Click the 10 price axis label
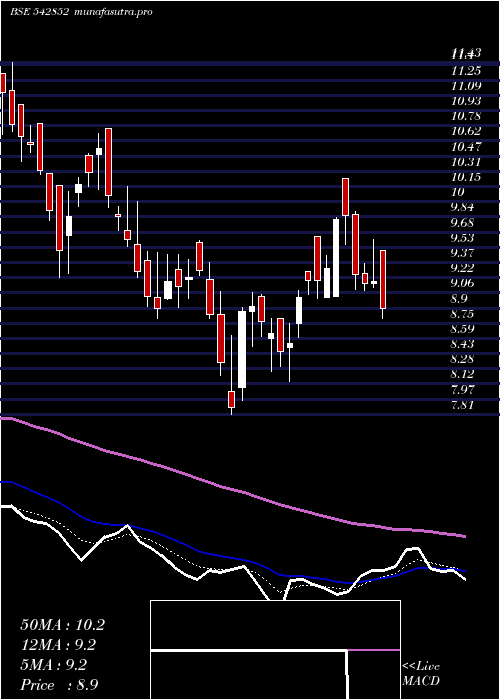The image size is (500, 700). [458, 192]
